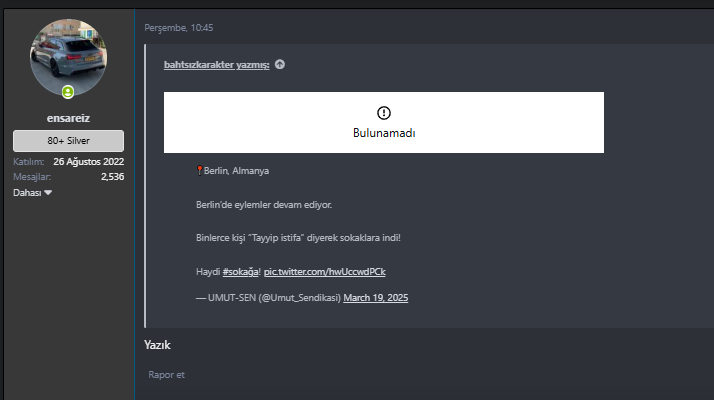Click the "Berlin'de eylemler devam ediyor" line
This screenshot has height=400, width=714.
coord(264,205)
